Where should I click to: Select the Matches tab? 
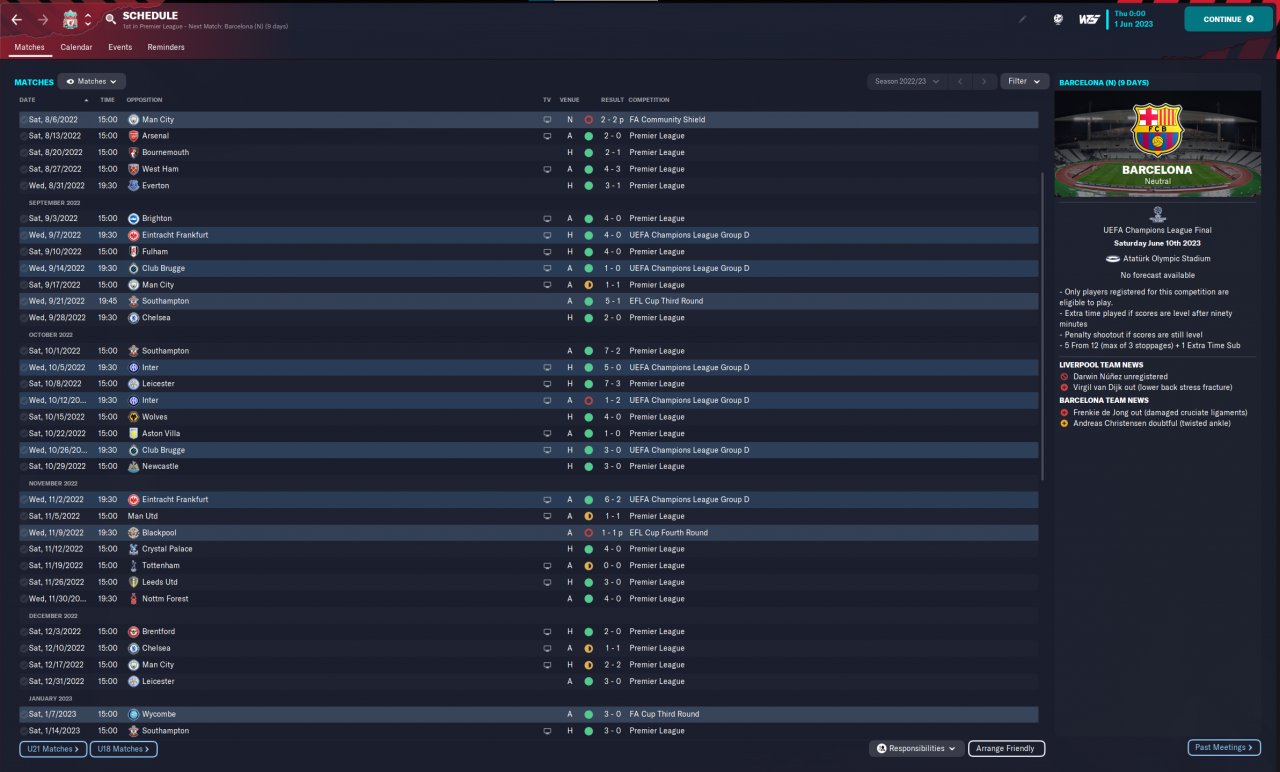[x=29, y=47]
